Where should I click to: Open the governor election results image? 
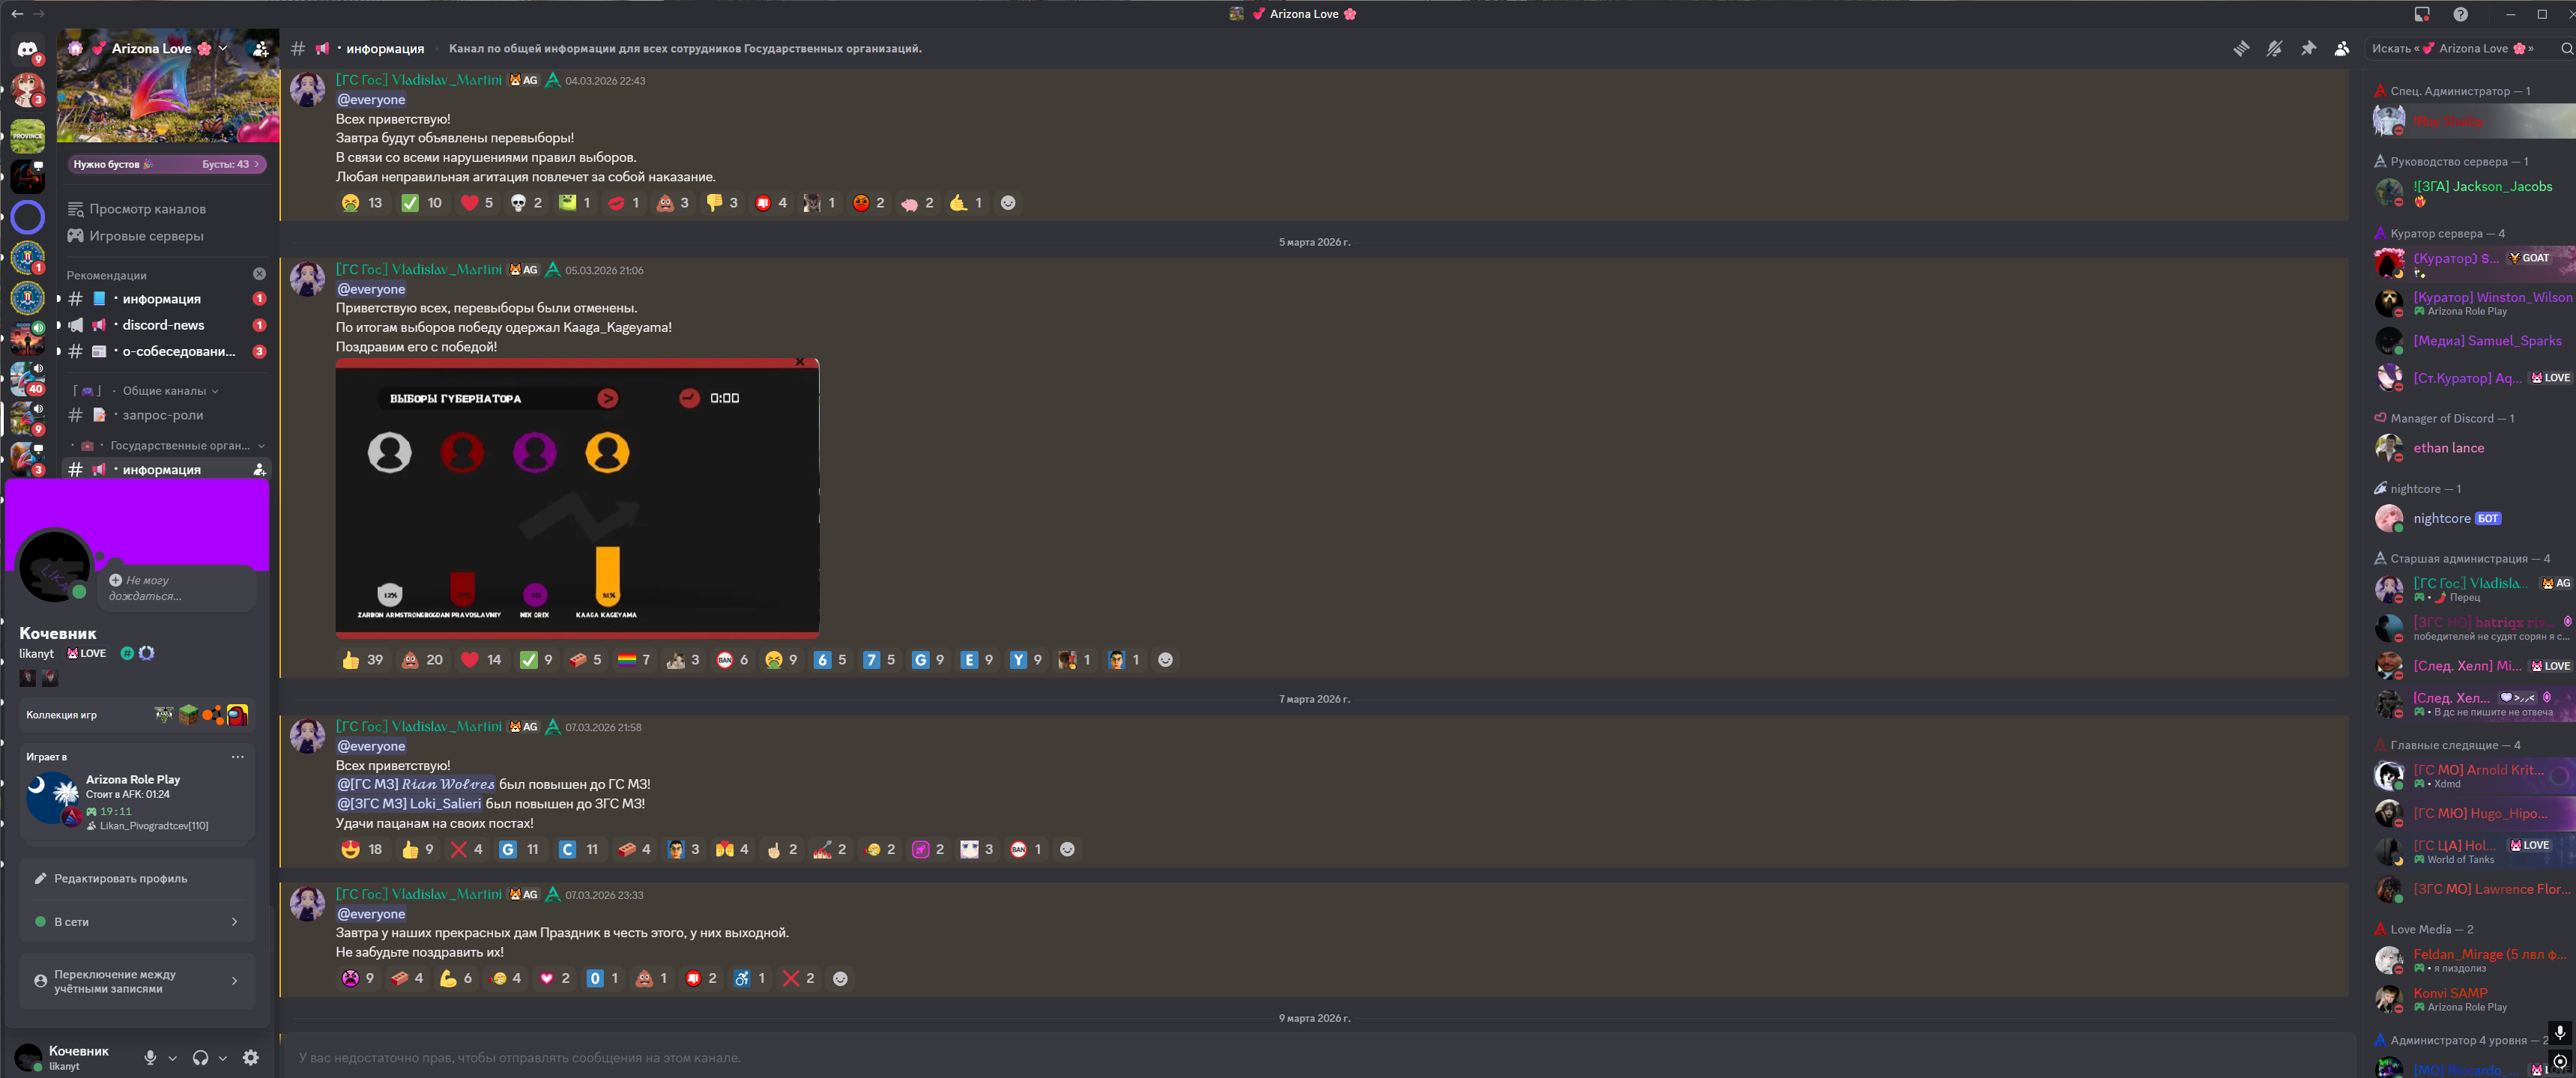point(577,498)
